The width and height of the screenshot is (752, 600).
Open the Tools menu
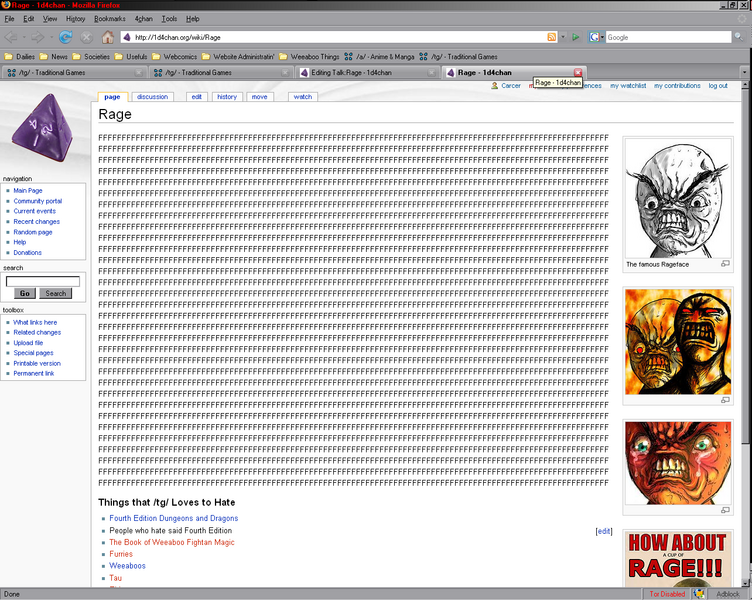point(169,19)
